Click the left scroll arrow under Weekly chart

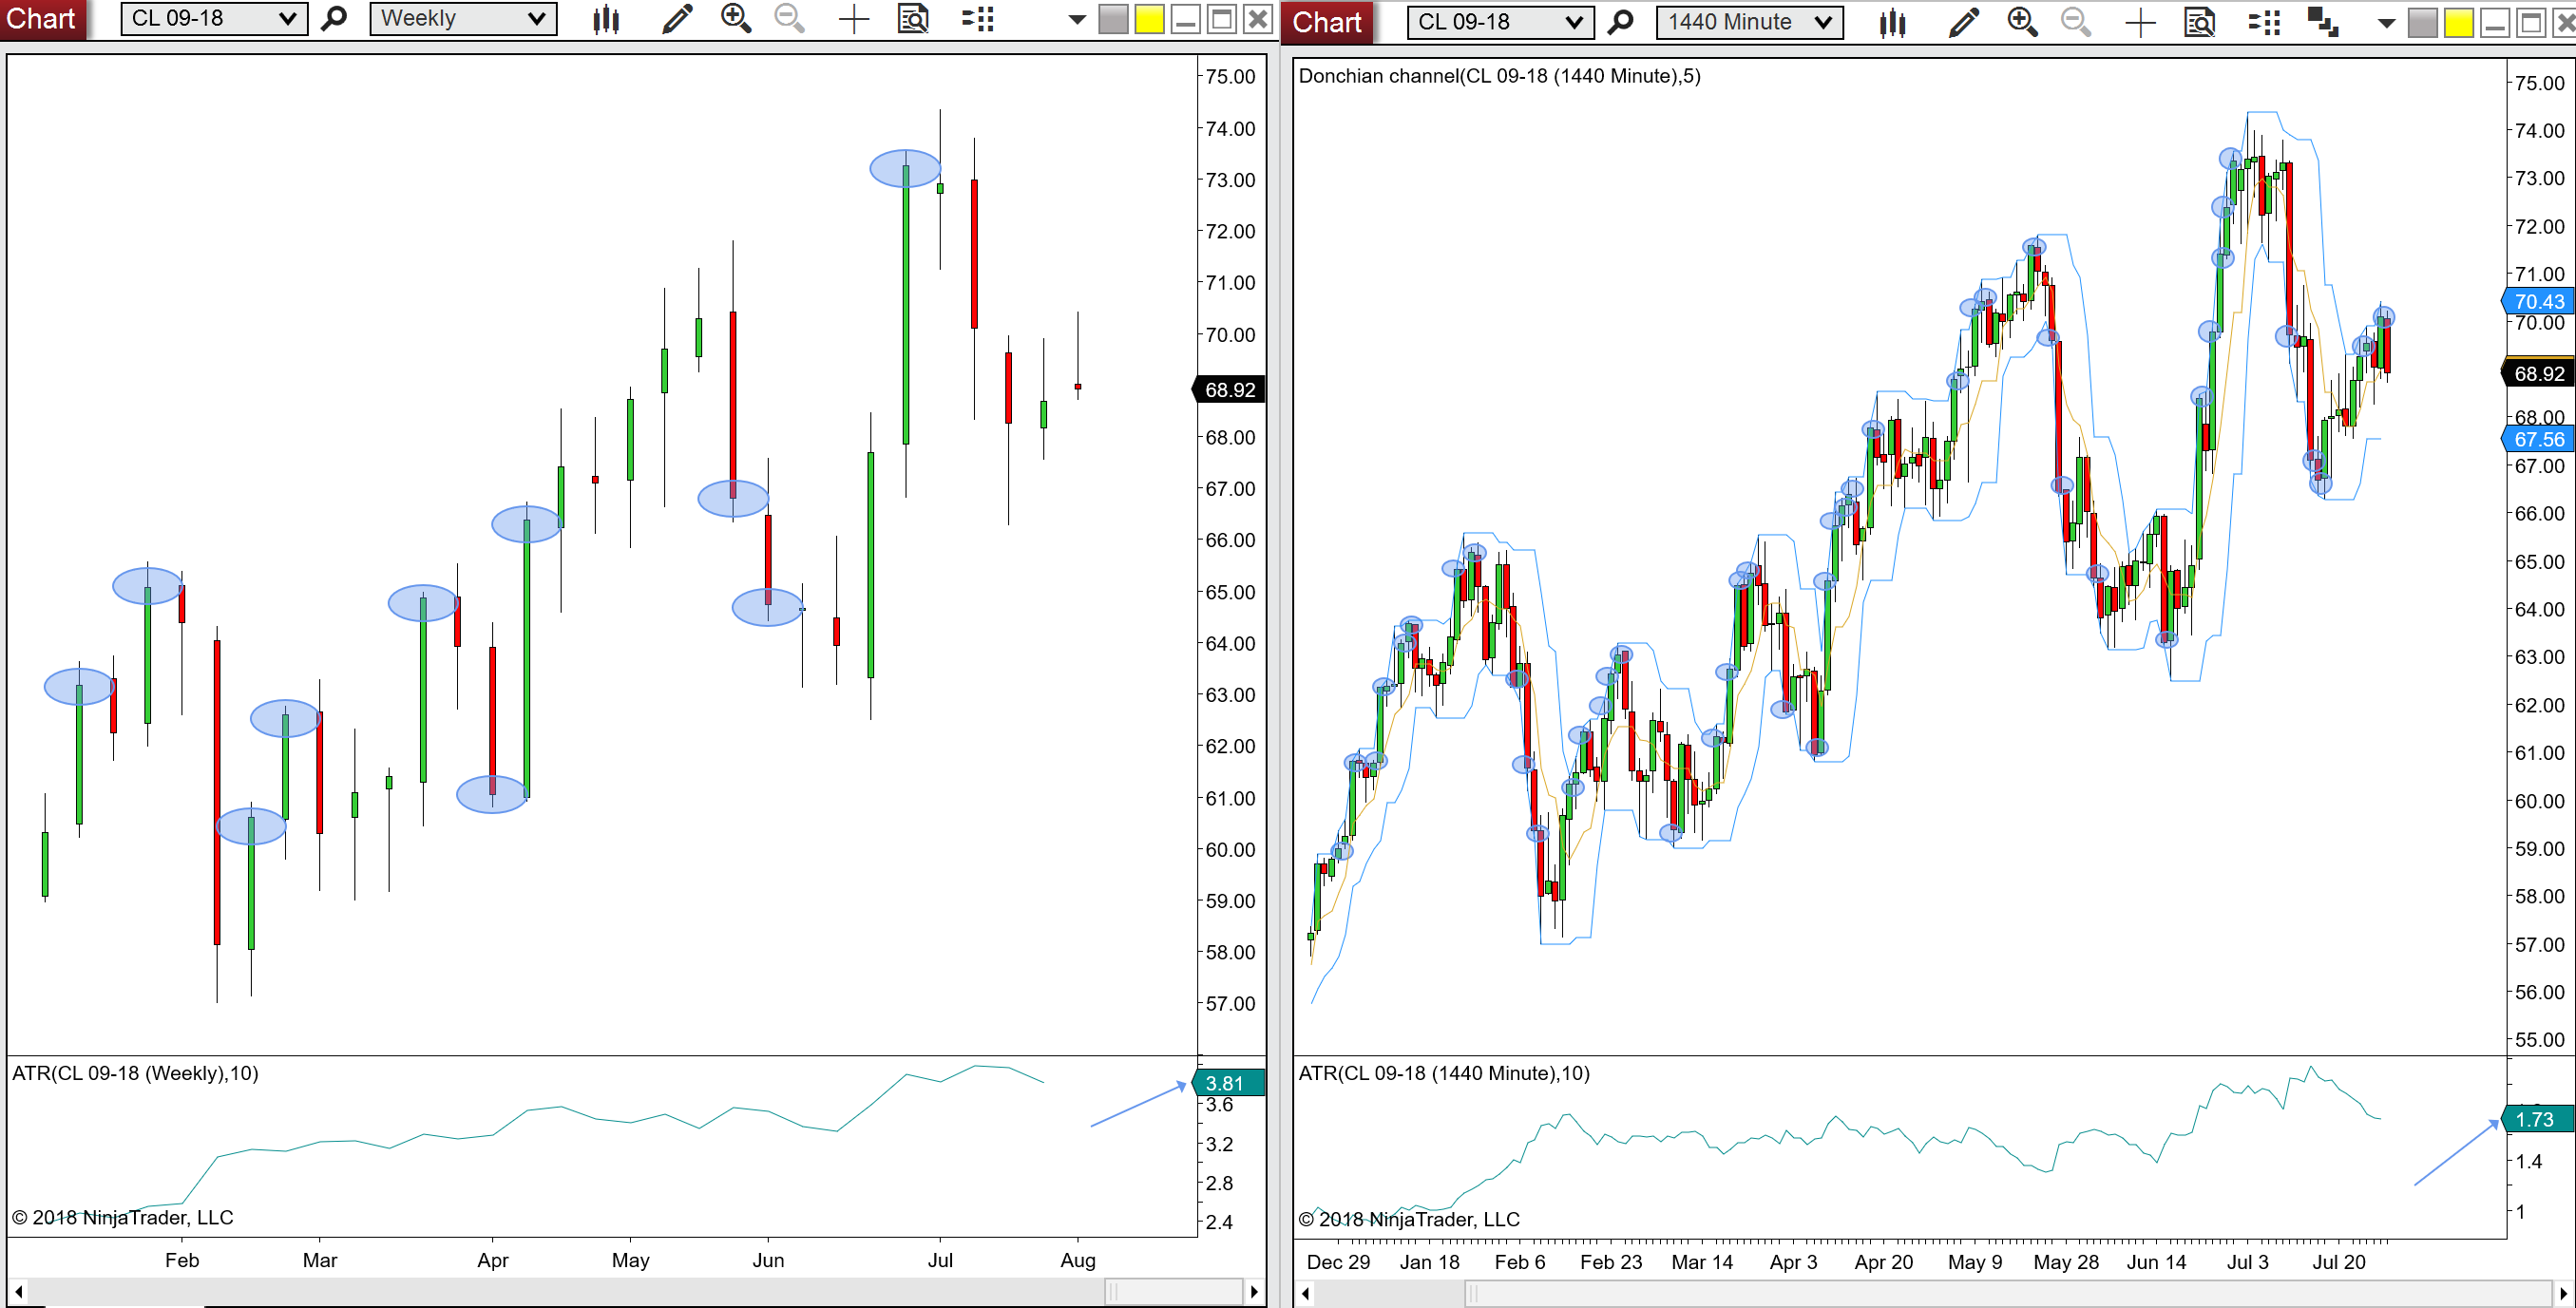pos(18,1292)
